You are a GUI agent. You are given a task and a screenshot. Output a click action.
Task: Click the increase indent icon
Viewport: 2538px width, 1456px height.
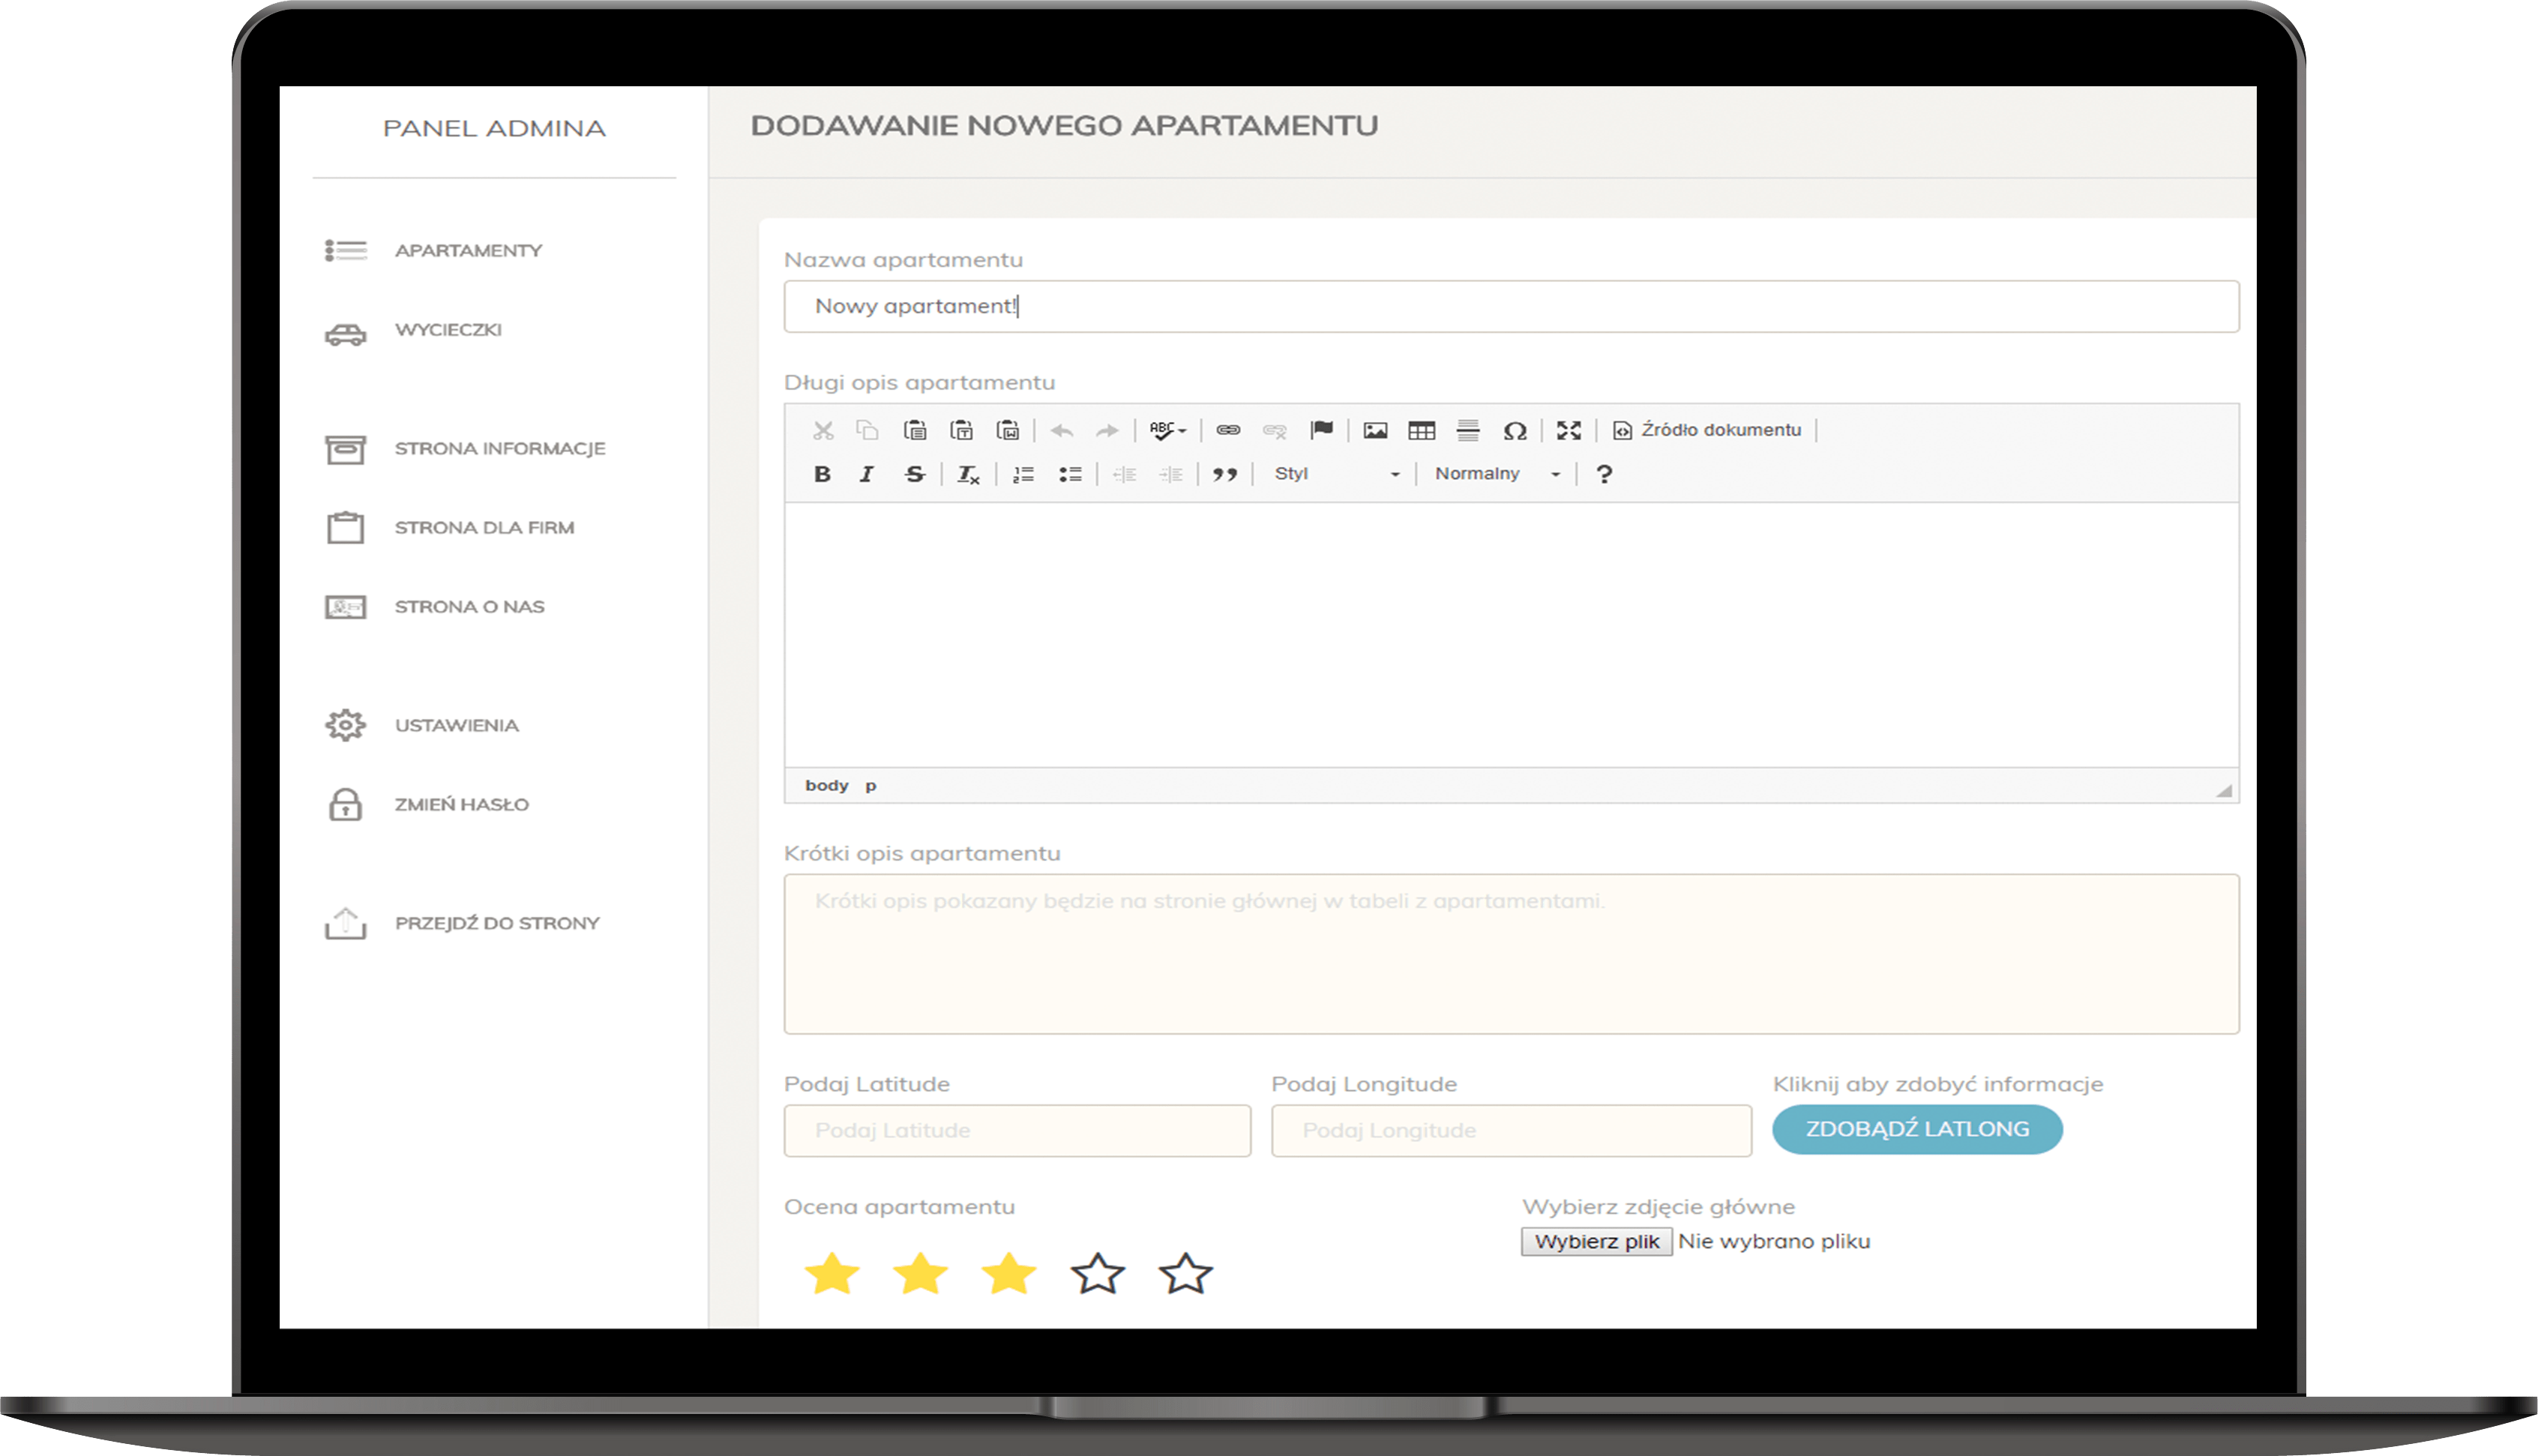[x=1170, y=474]
